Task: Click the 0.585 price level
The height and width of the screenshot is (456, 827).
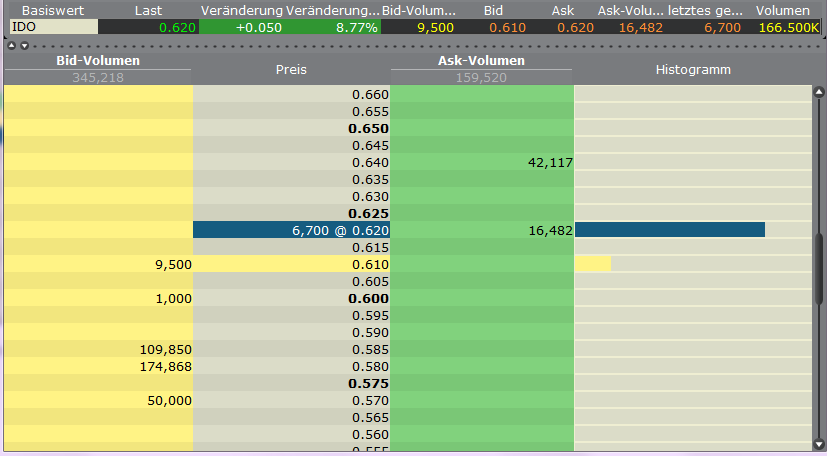Action: tap(370, 349)
